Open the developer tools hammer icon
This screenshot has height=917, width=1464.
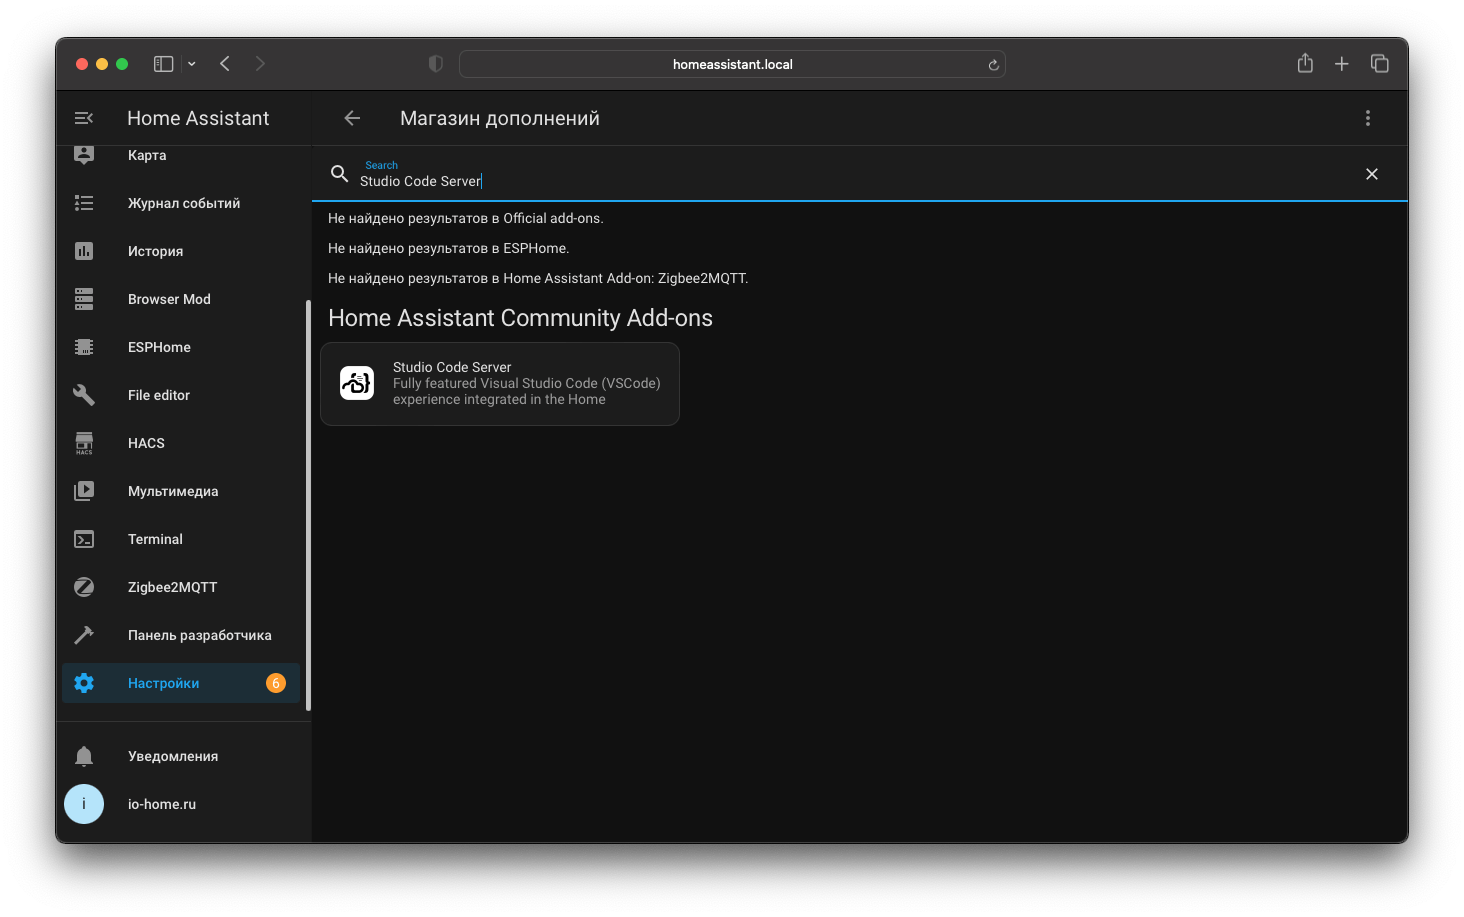[x=84, y=635]
